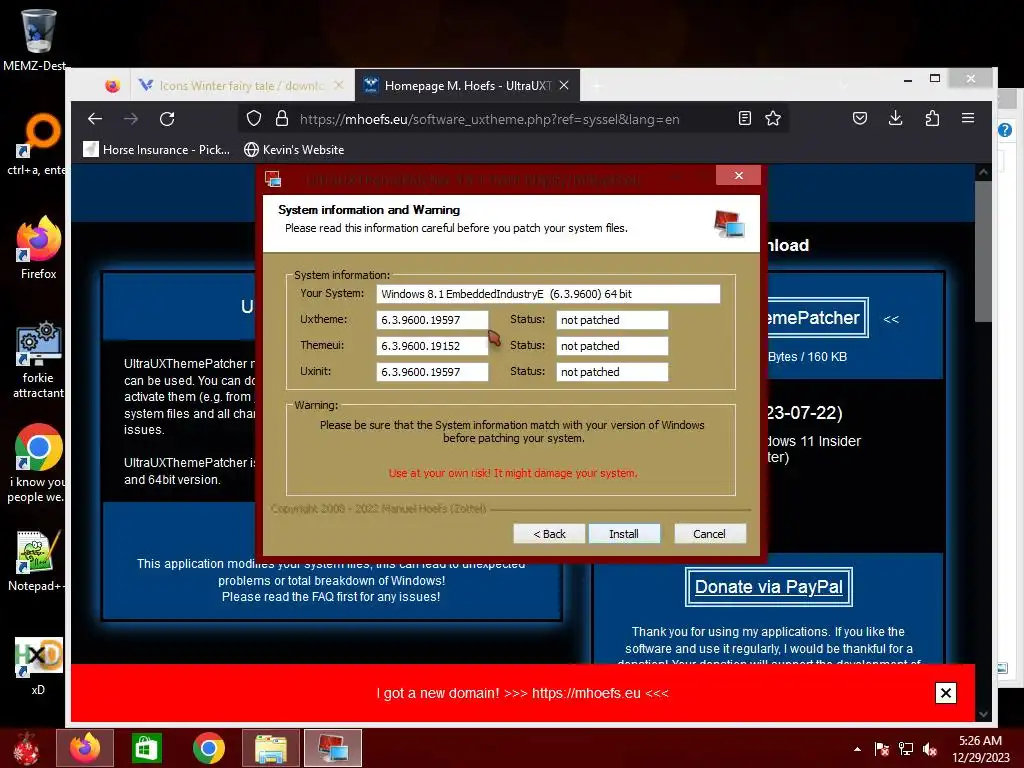The height and width of the screenshot is (768, 1024).
Task: Open the 'Horse Insurance - Pick...' bookmark
Action: [x=157, y=150]
